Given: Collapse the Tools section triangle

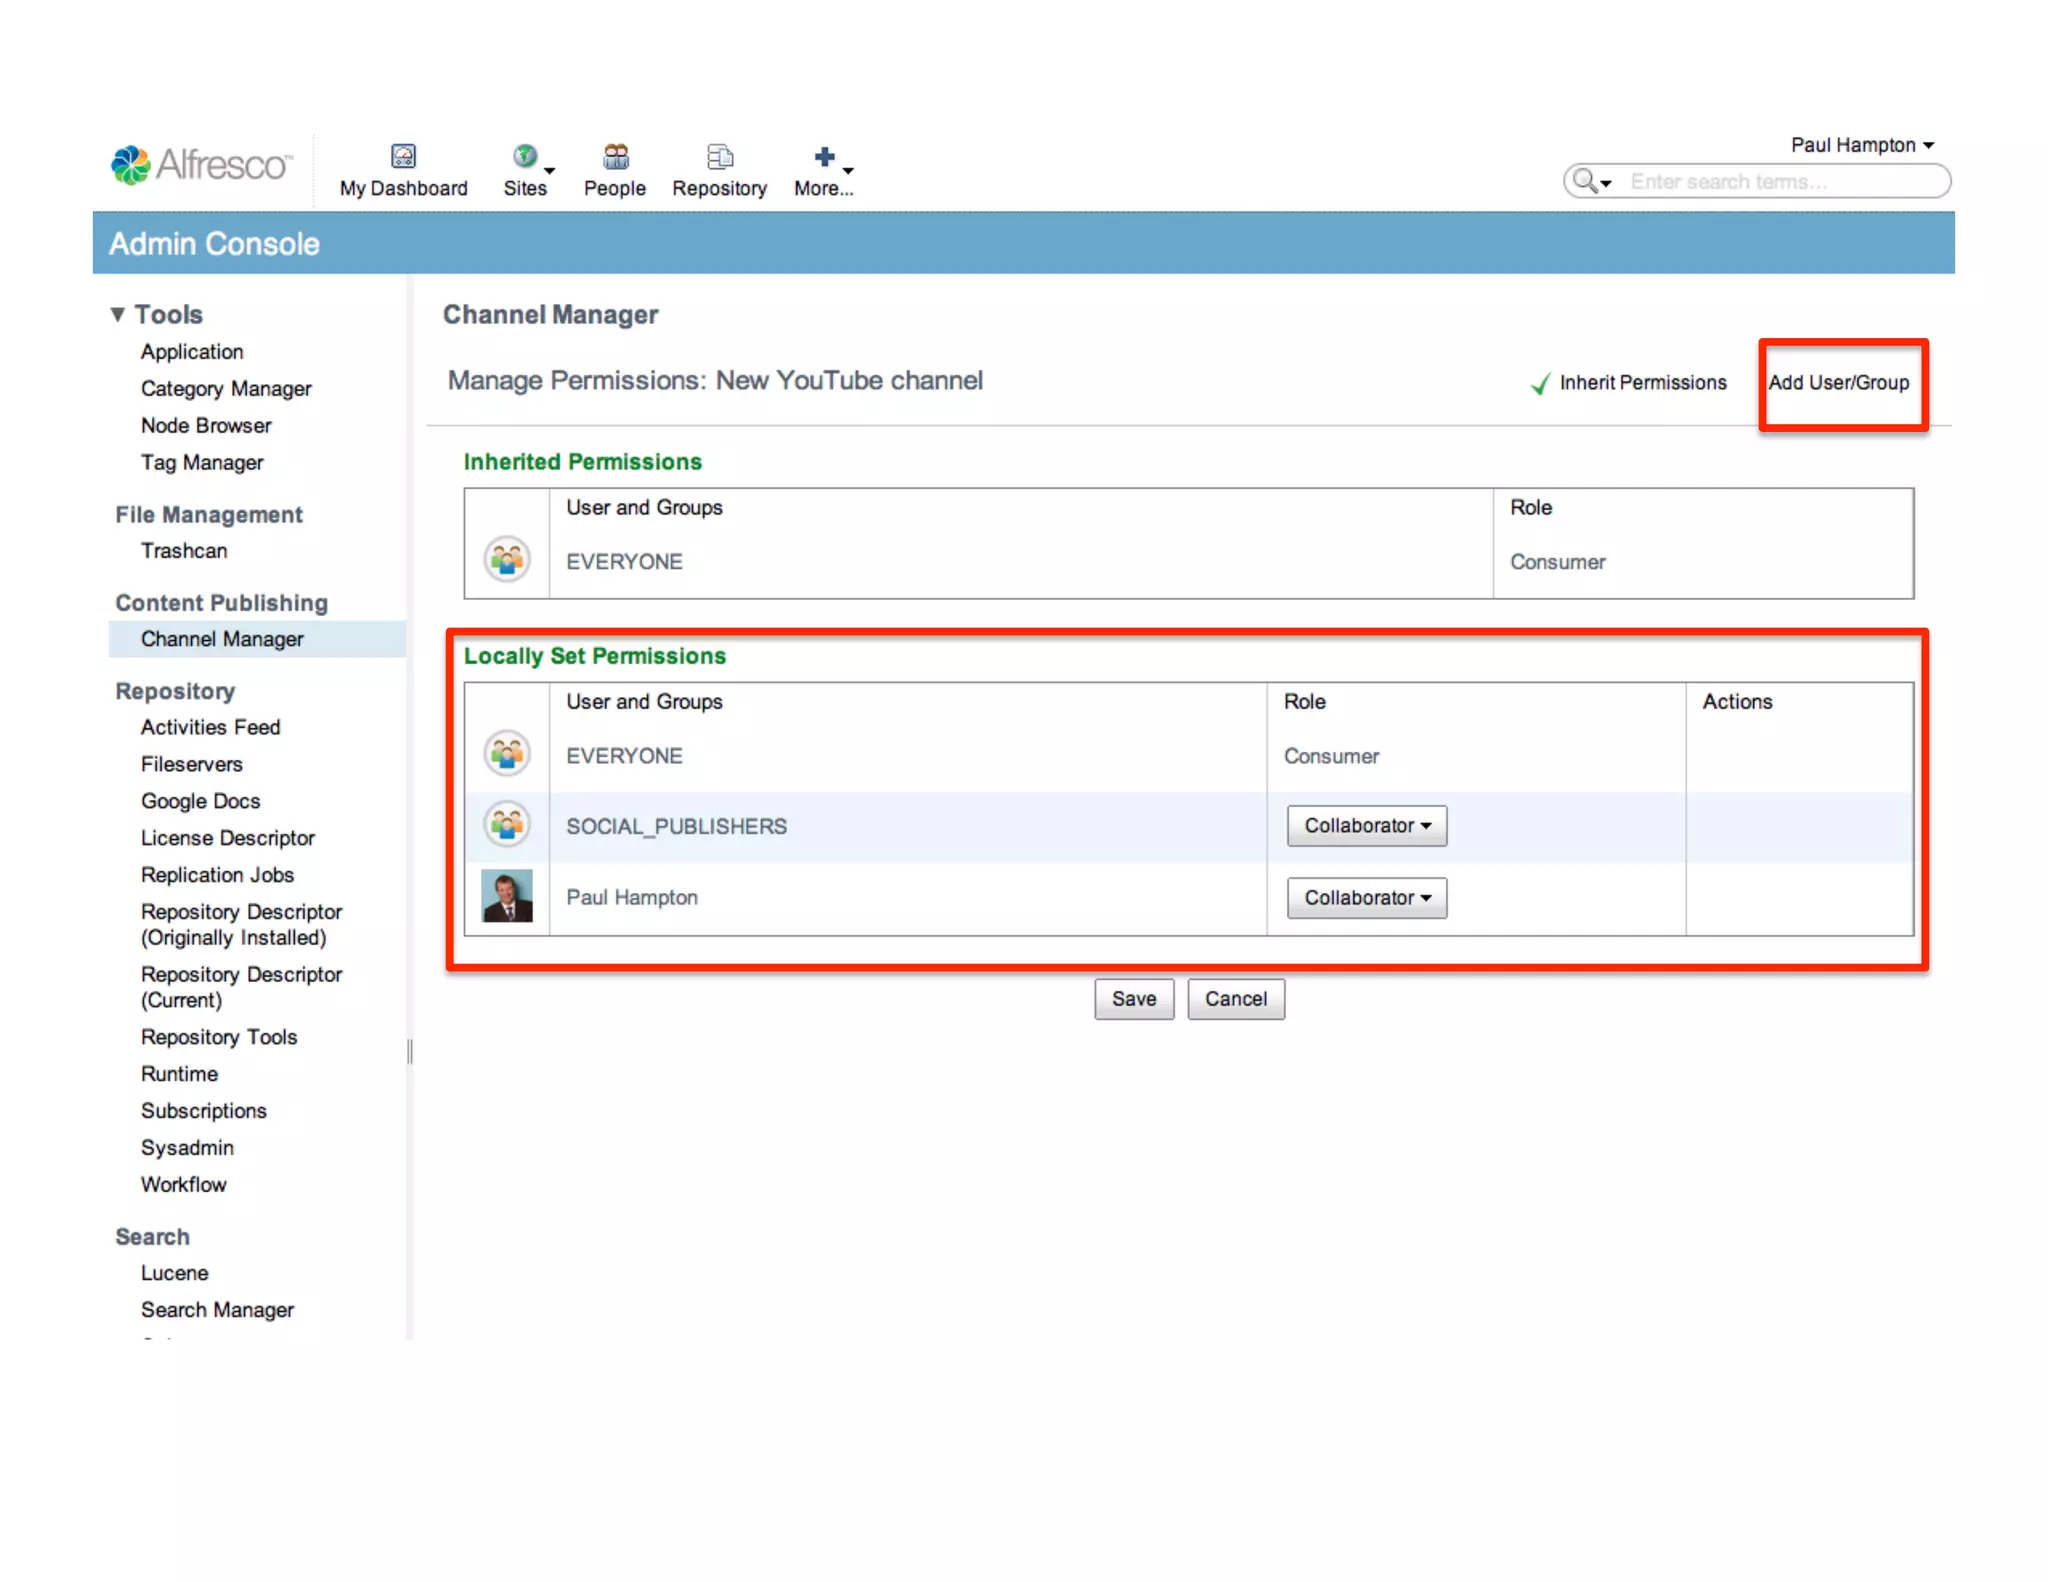Looking at the screenshot, I should (118, 314).
